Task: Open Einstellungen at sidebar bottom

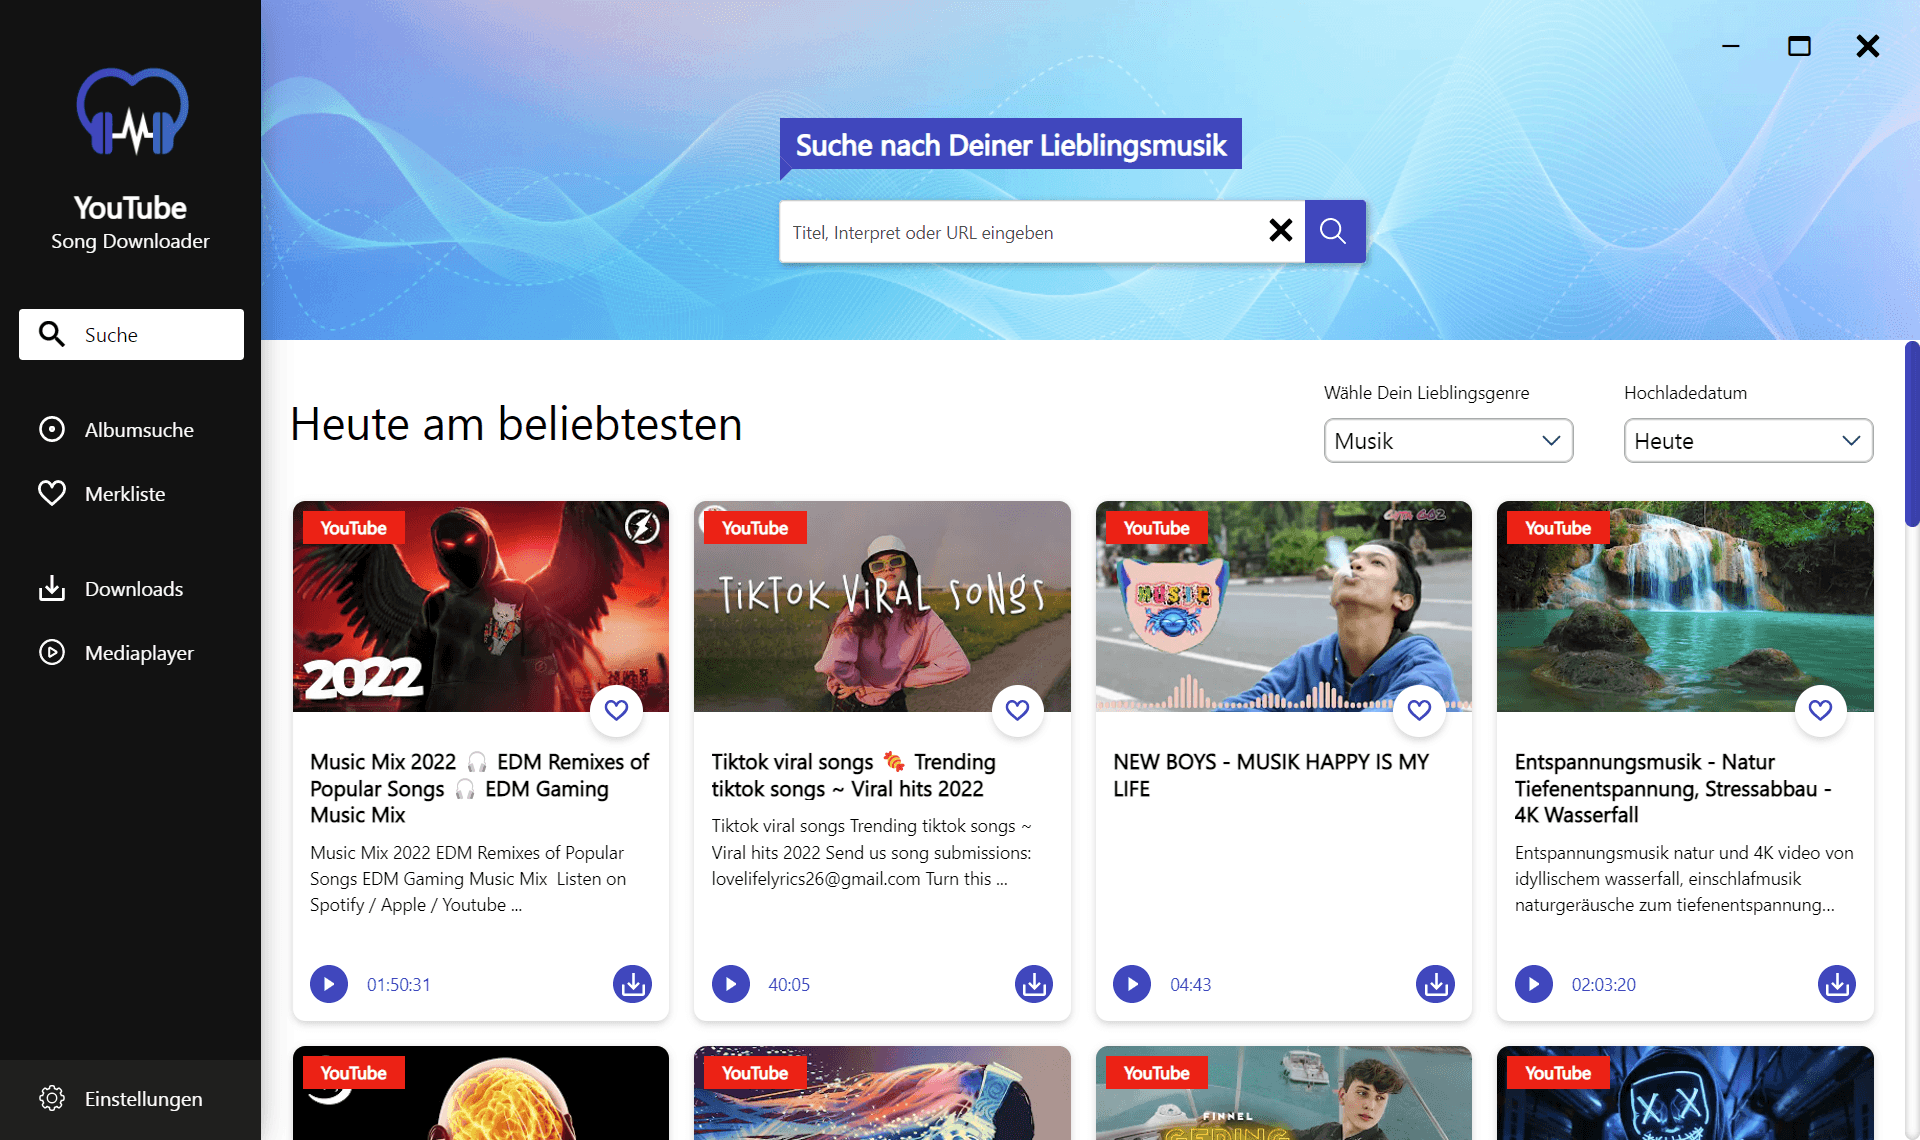Action: click(131, 1098)
